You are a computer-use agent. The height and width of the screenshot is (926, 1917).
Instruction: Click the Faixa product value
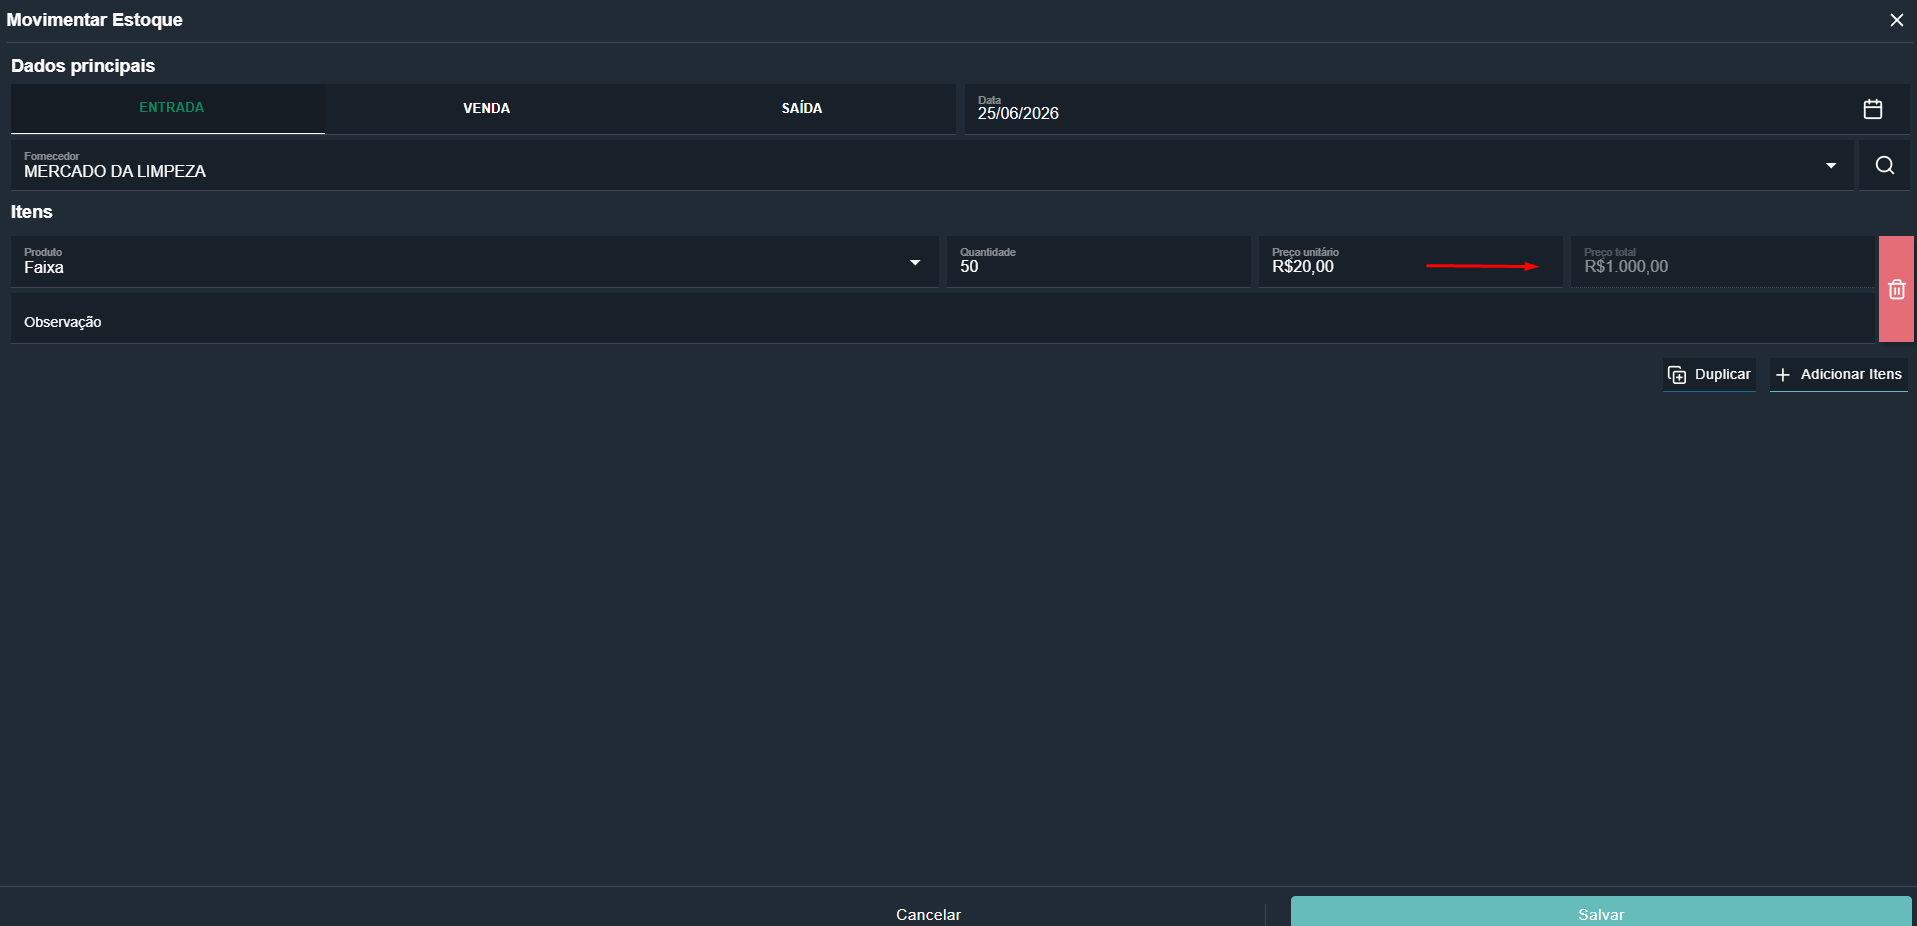tap(44, 267)
